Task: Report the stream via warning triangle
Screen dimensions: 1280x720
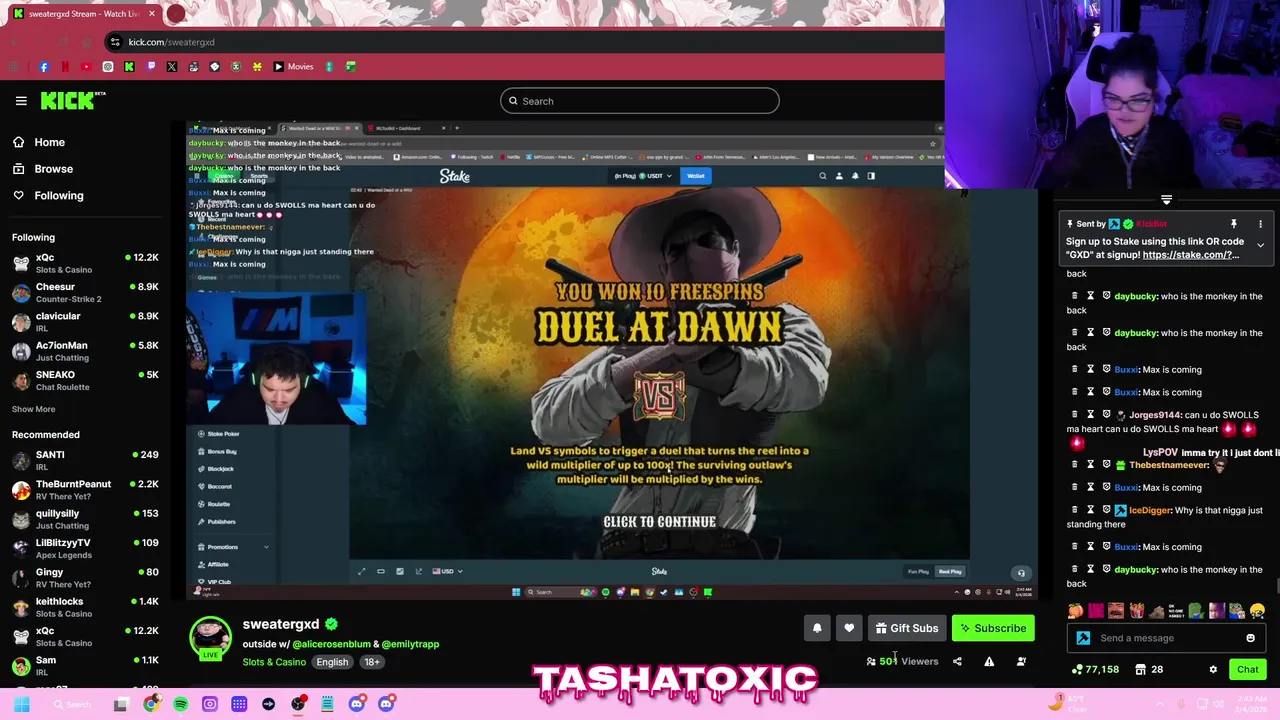Action: coord(989,661)
